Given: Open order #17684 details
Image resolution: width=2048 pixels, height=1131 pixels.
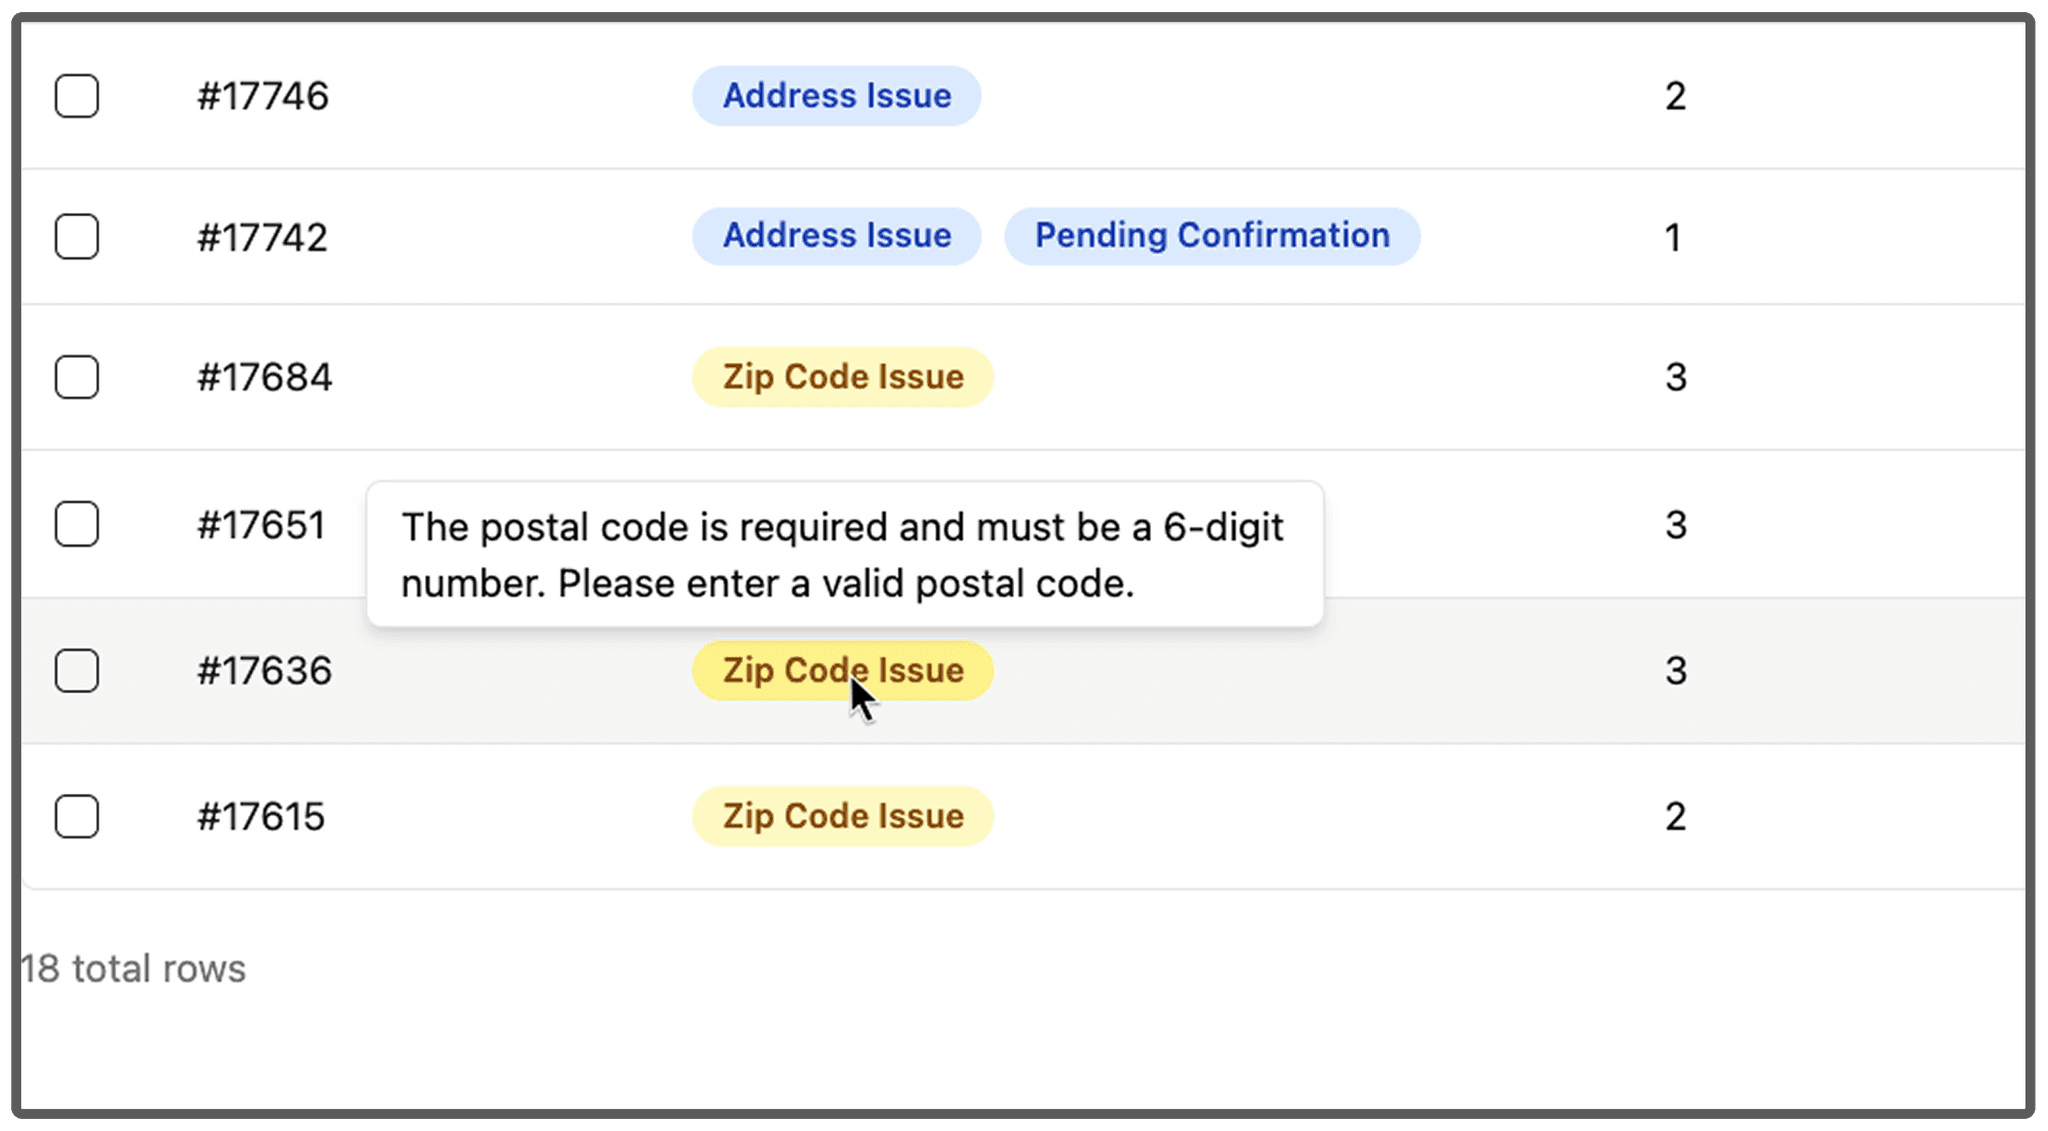Looking at the screenshot, I should tap(265, 377).
